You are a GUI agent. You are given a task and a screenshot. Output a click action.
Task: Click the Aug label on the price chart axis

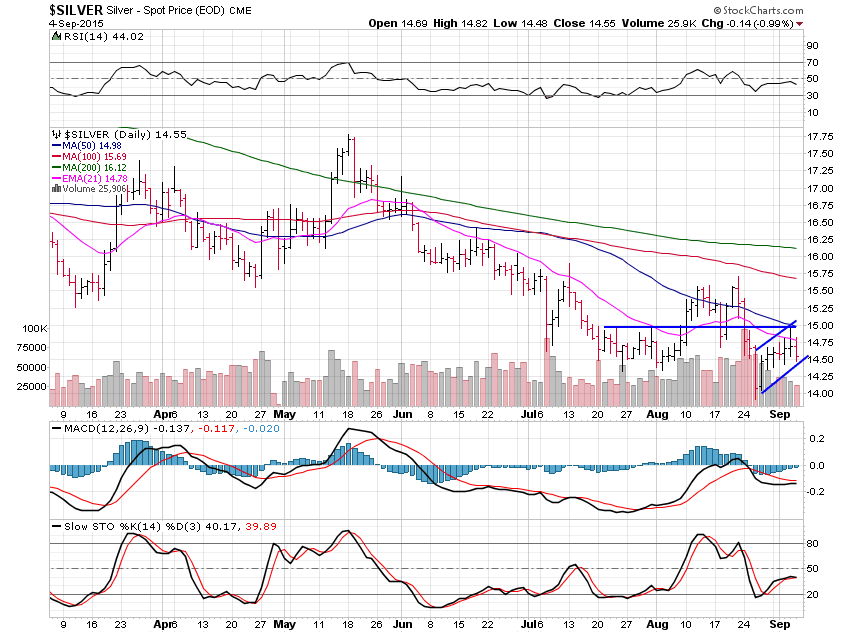pos(658,414)
